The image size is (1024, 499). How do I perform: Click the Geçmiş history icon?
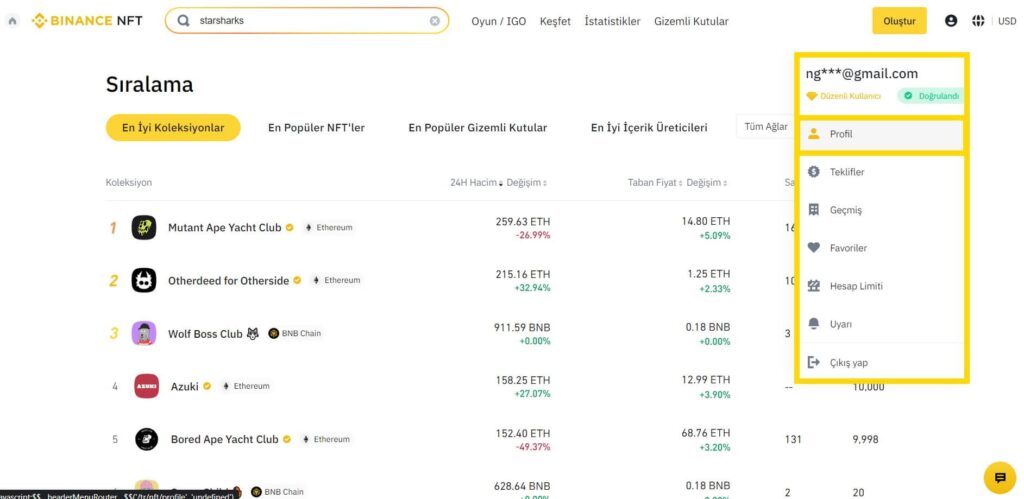(x=813, y=210)
